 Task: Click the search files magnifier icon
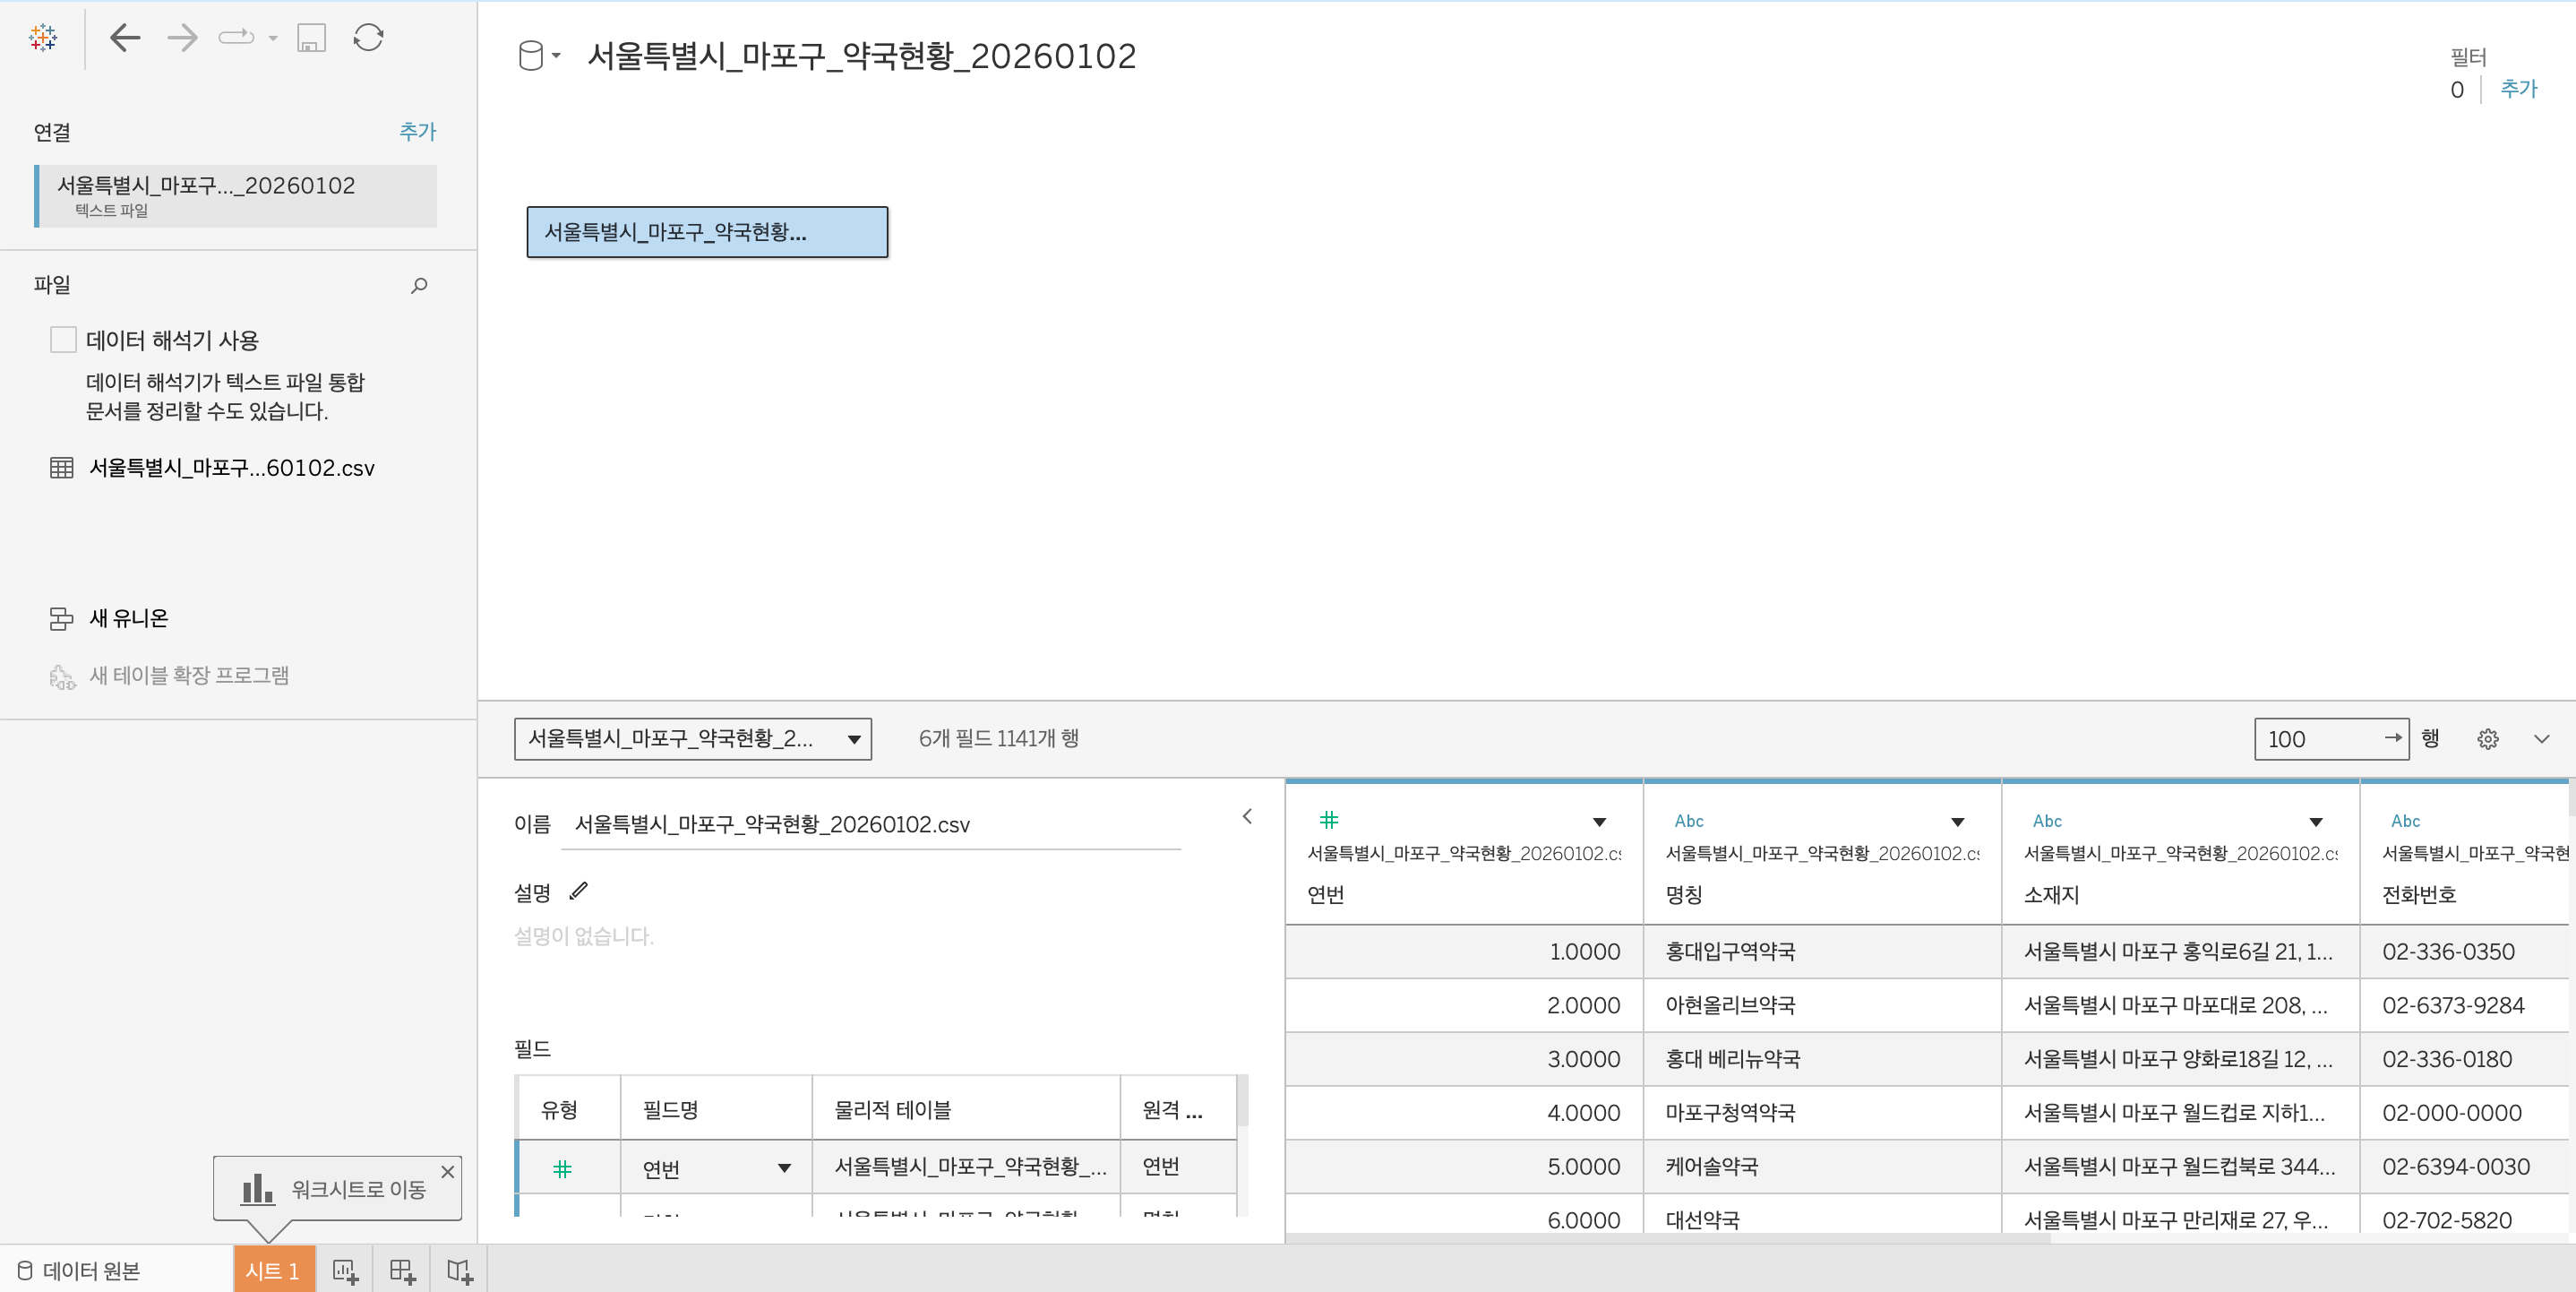pyautogui.click(x=419, y=286)
